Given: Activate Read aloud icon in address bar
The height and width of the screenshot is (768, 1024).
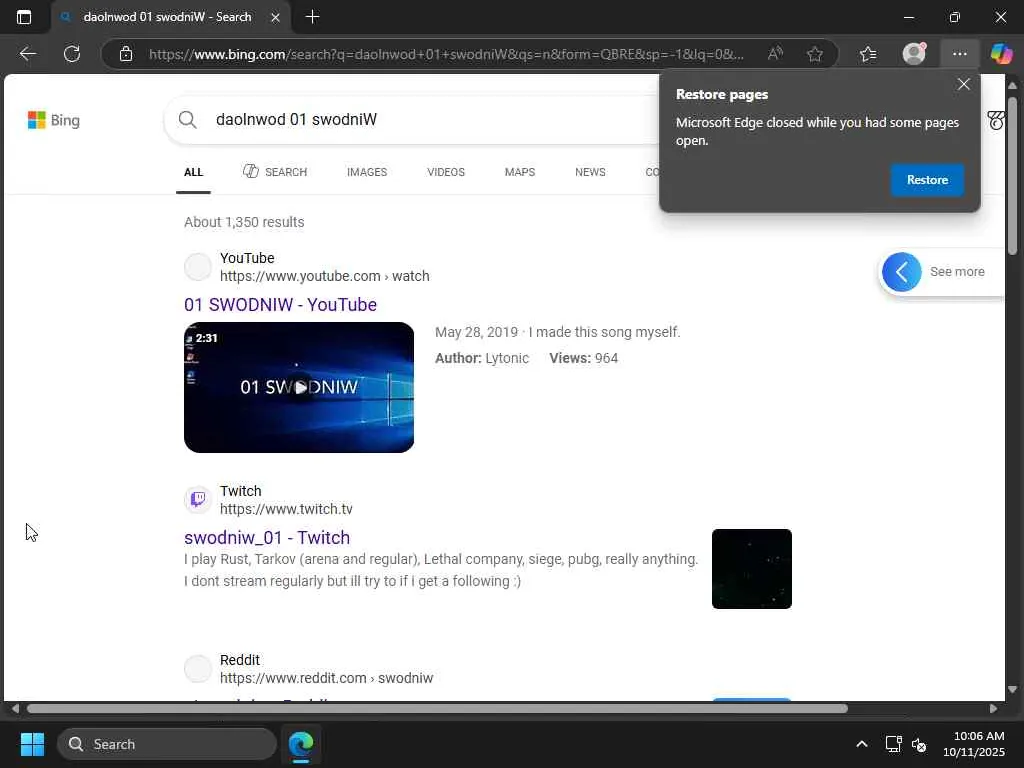Looking at the screenshot, I should 775,54.
